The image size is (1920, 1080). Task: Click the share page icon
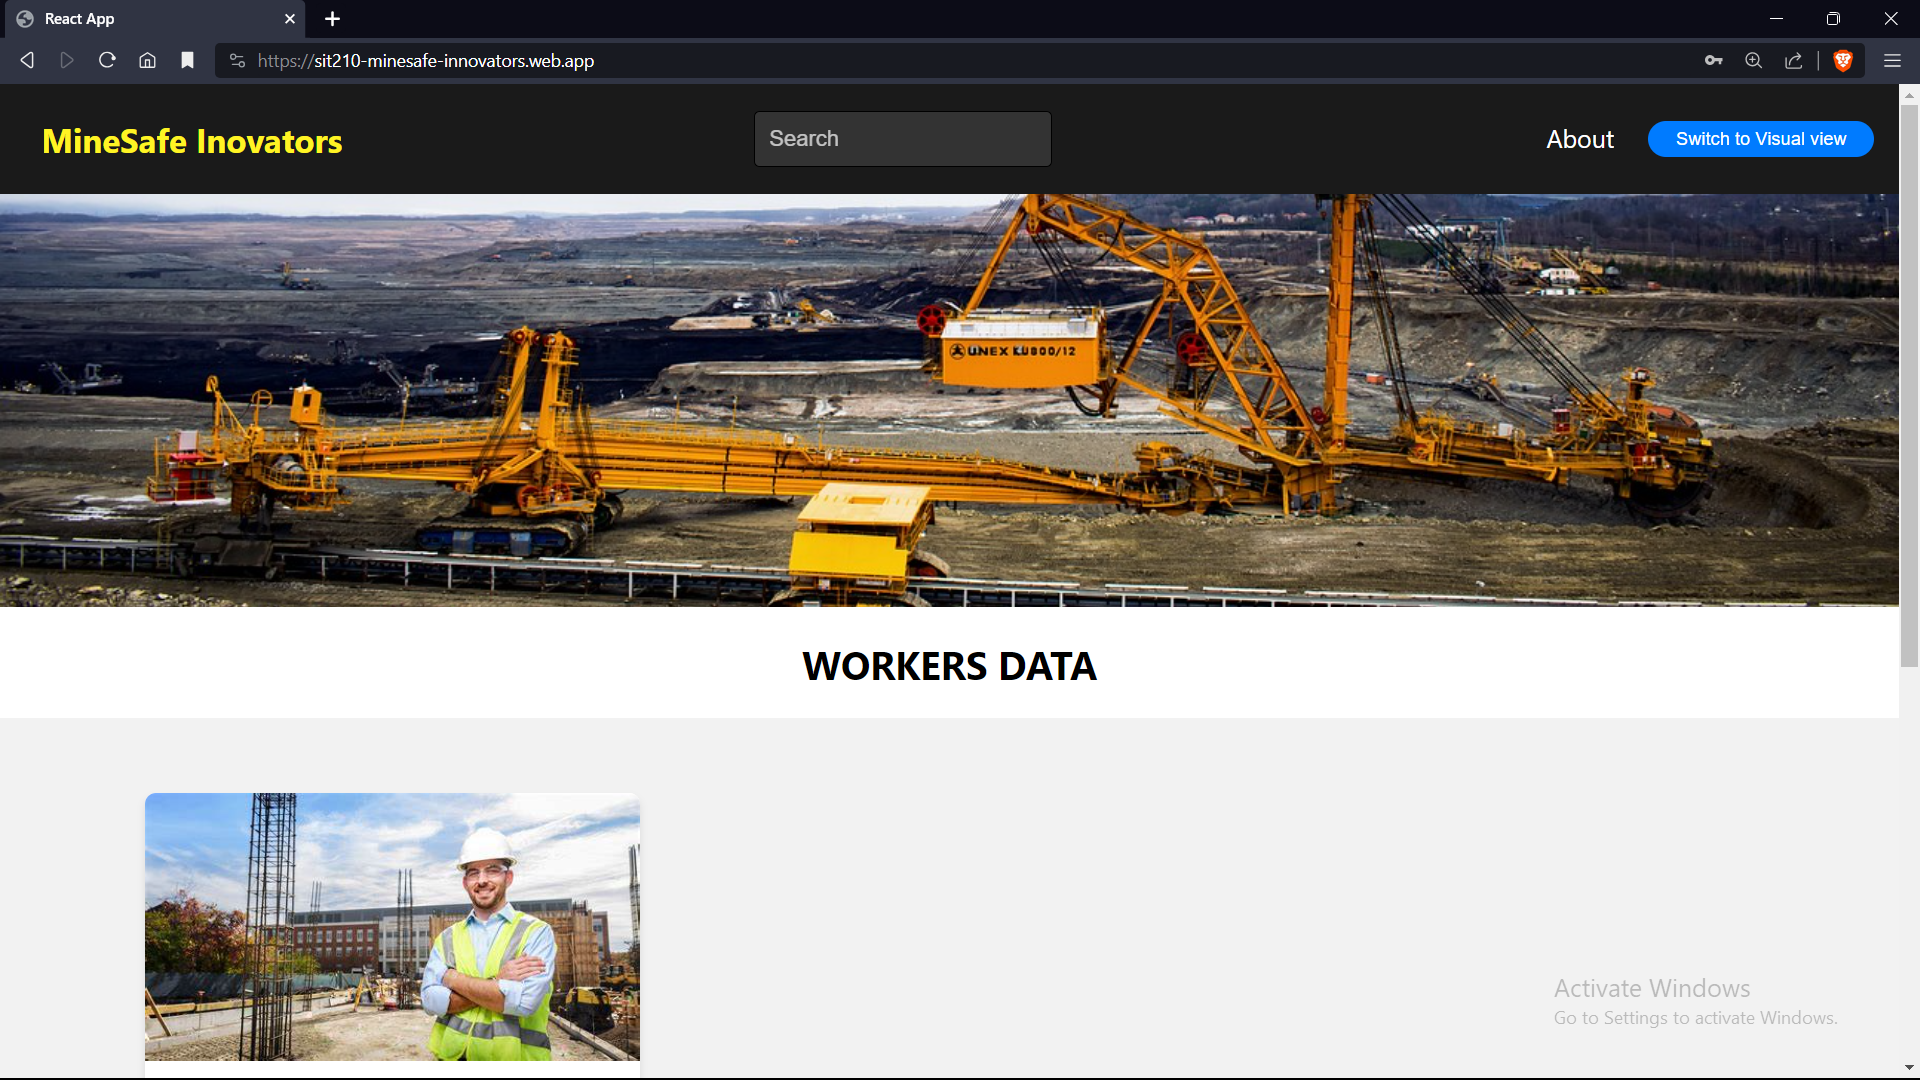[1793, 61]
